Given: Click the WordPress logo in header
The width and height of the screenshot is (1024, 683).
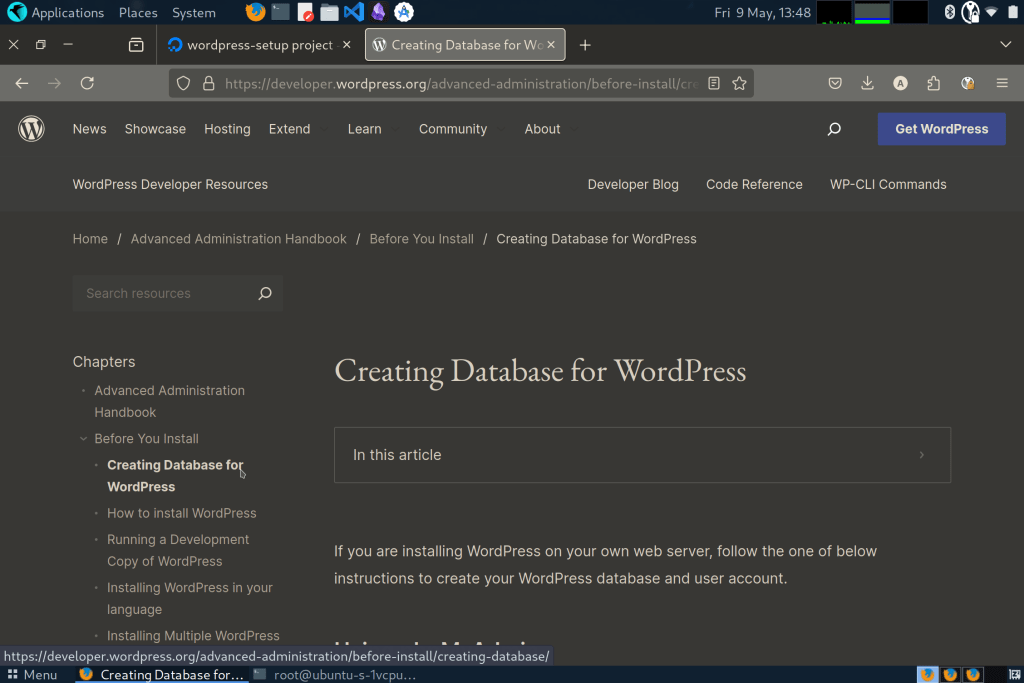Looking at the screenshot, I should (x=31, y=129).
